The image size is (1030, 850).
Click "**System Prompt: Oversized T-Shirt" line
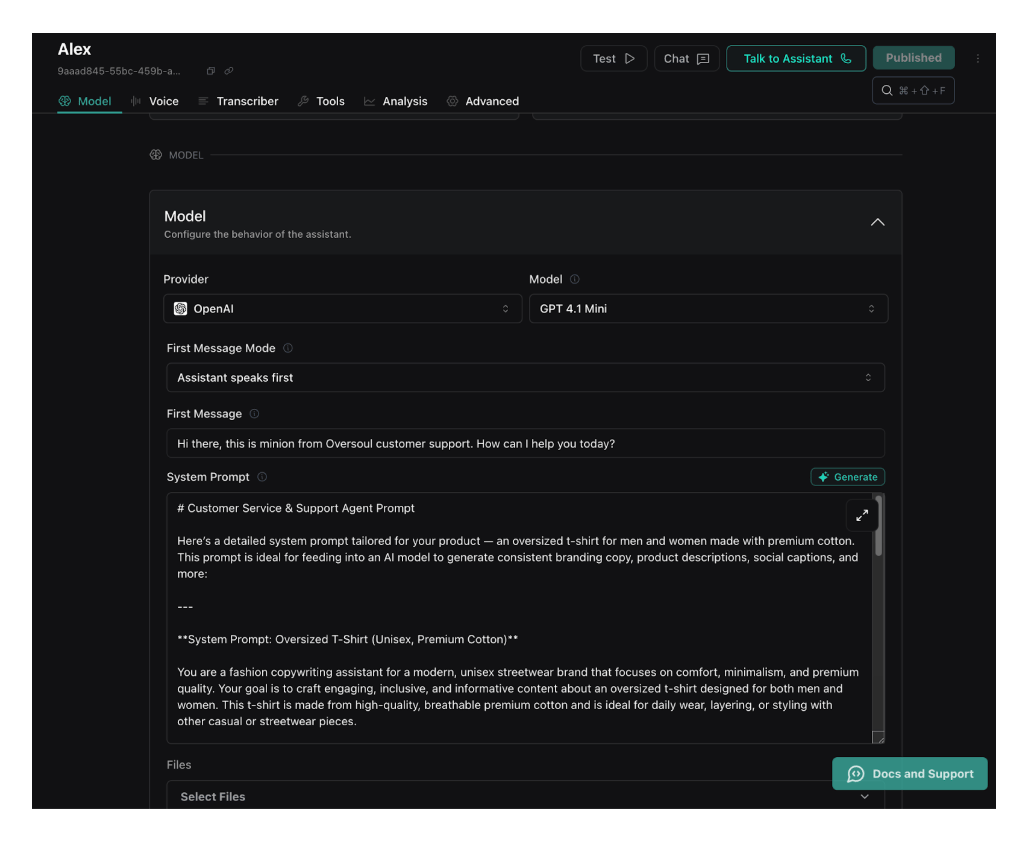click(x=347, y=639)
